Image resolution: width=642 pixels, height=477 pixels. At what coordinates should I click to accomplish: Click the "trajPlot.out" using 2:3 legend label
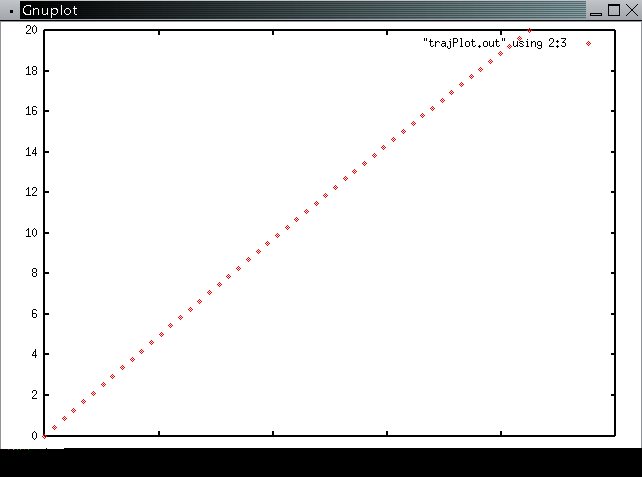pos(495,43)
